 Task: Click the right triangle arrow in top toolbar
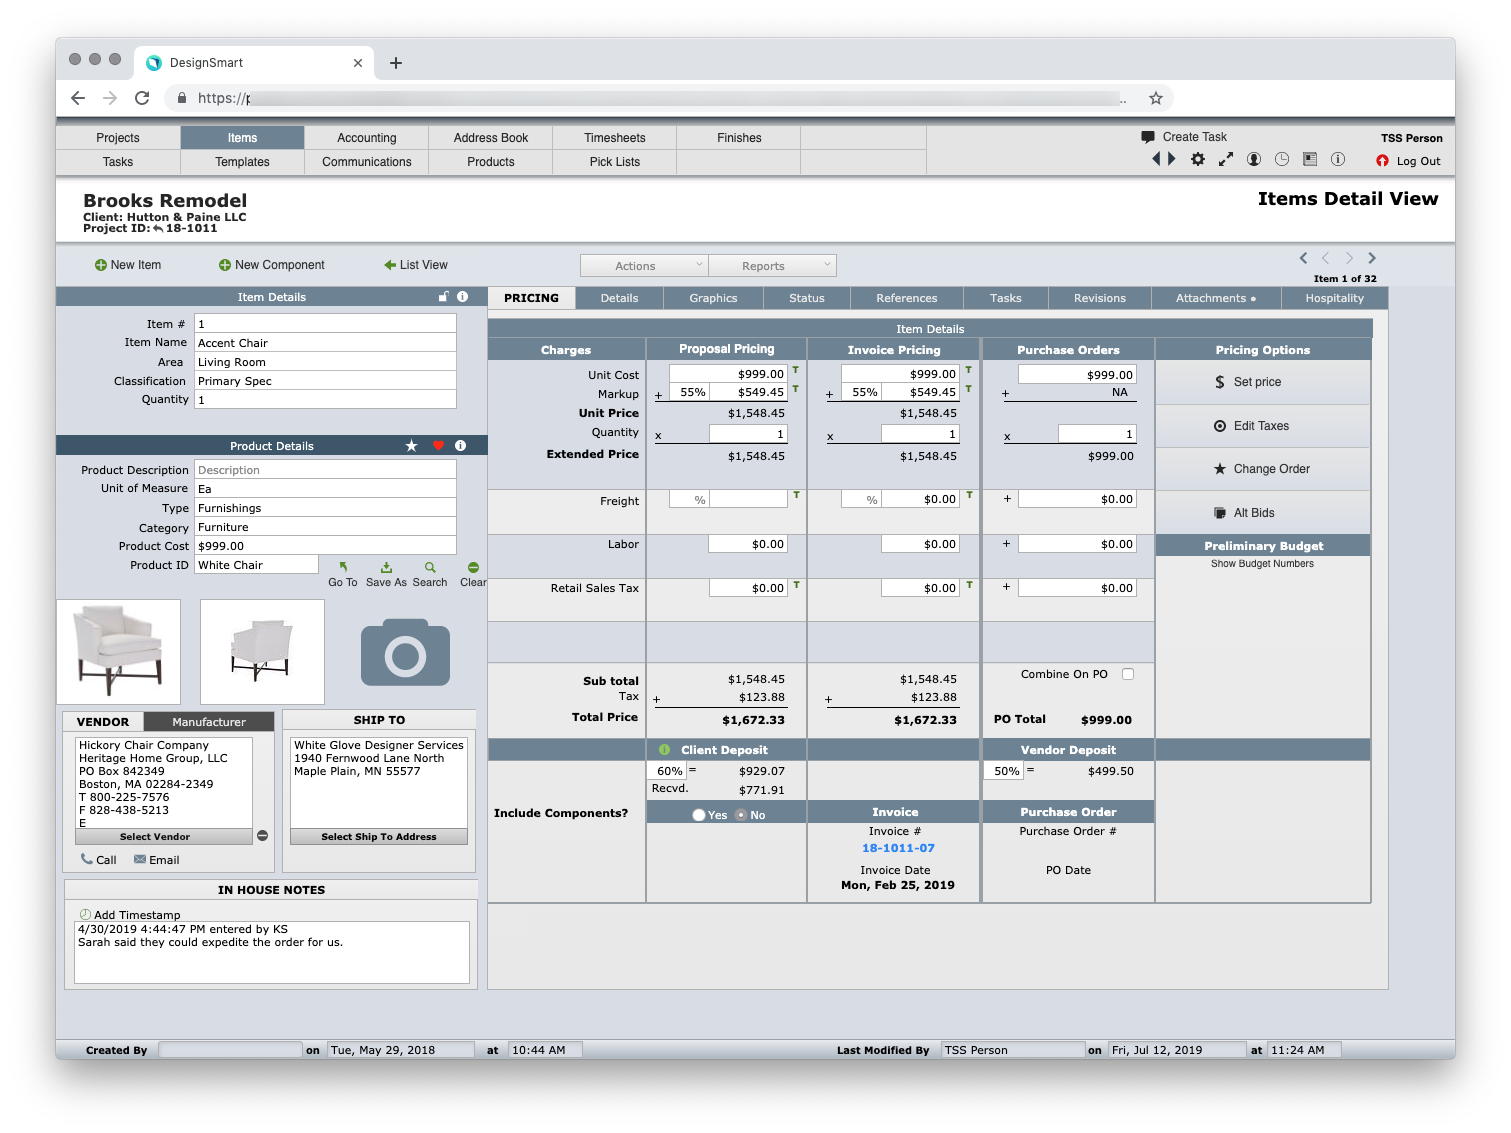click(1172, 159)
